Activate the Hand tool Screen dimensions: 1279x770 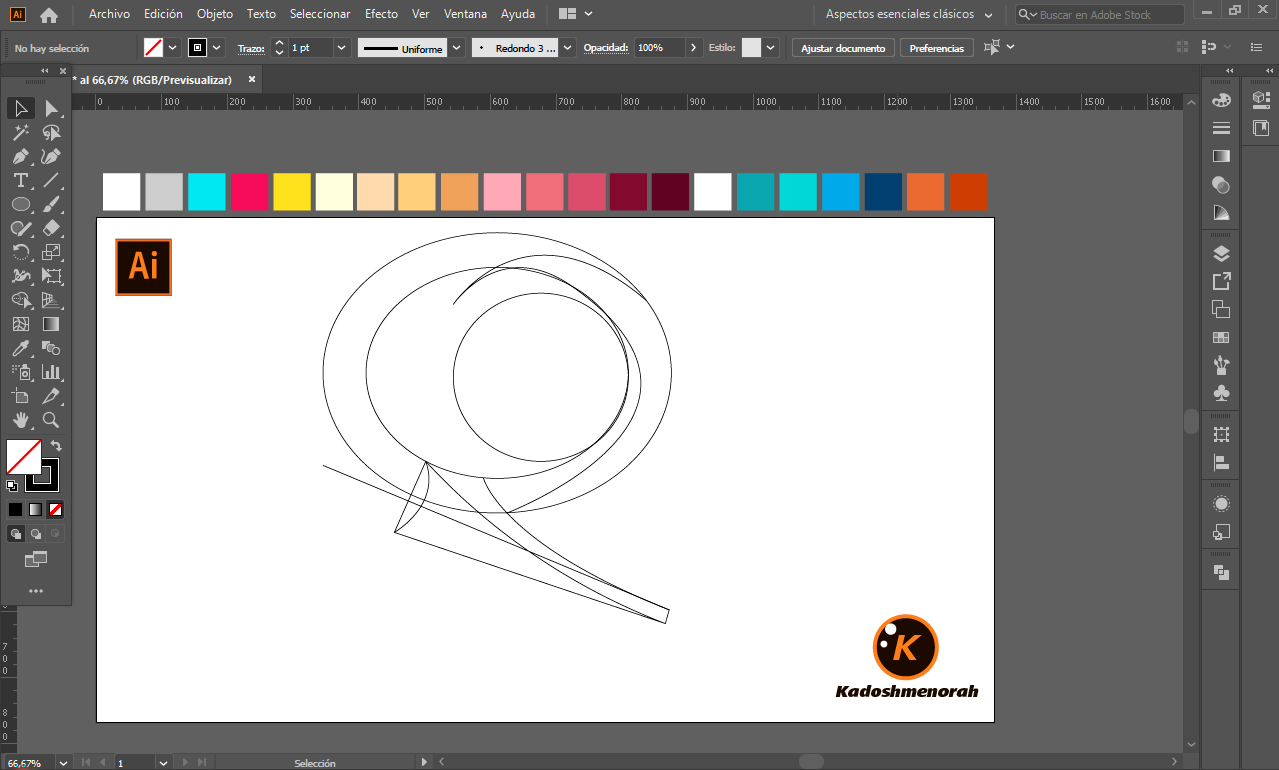pyautogui.click(x=20, y=420)
